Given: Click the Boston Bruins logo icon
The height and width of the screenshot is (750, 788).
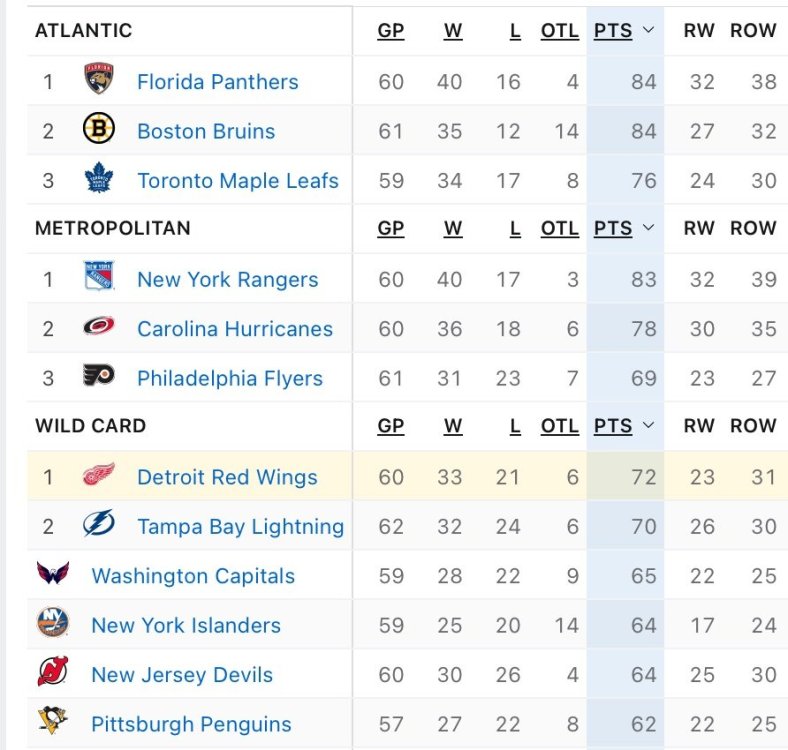Looking at the screenshot, I should [x=99, y=130].
